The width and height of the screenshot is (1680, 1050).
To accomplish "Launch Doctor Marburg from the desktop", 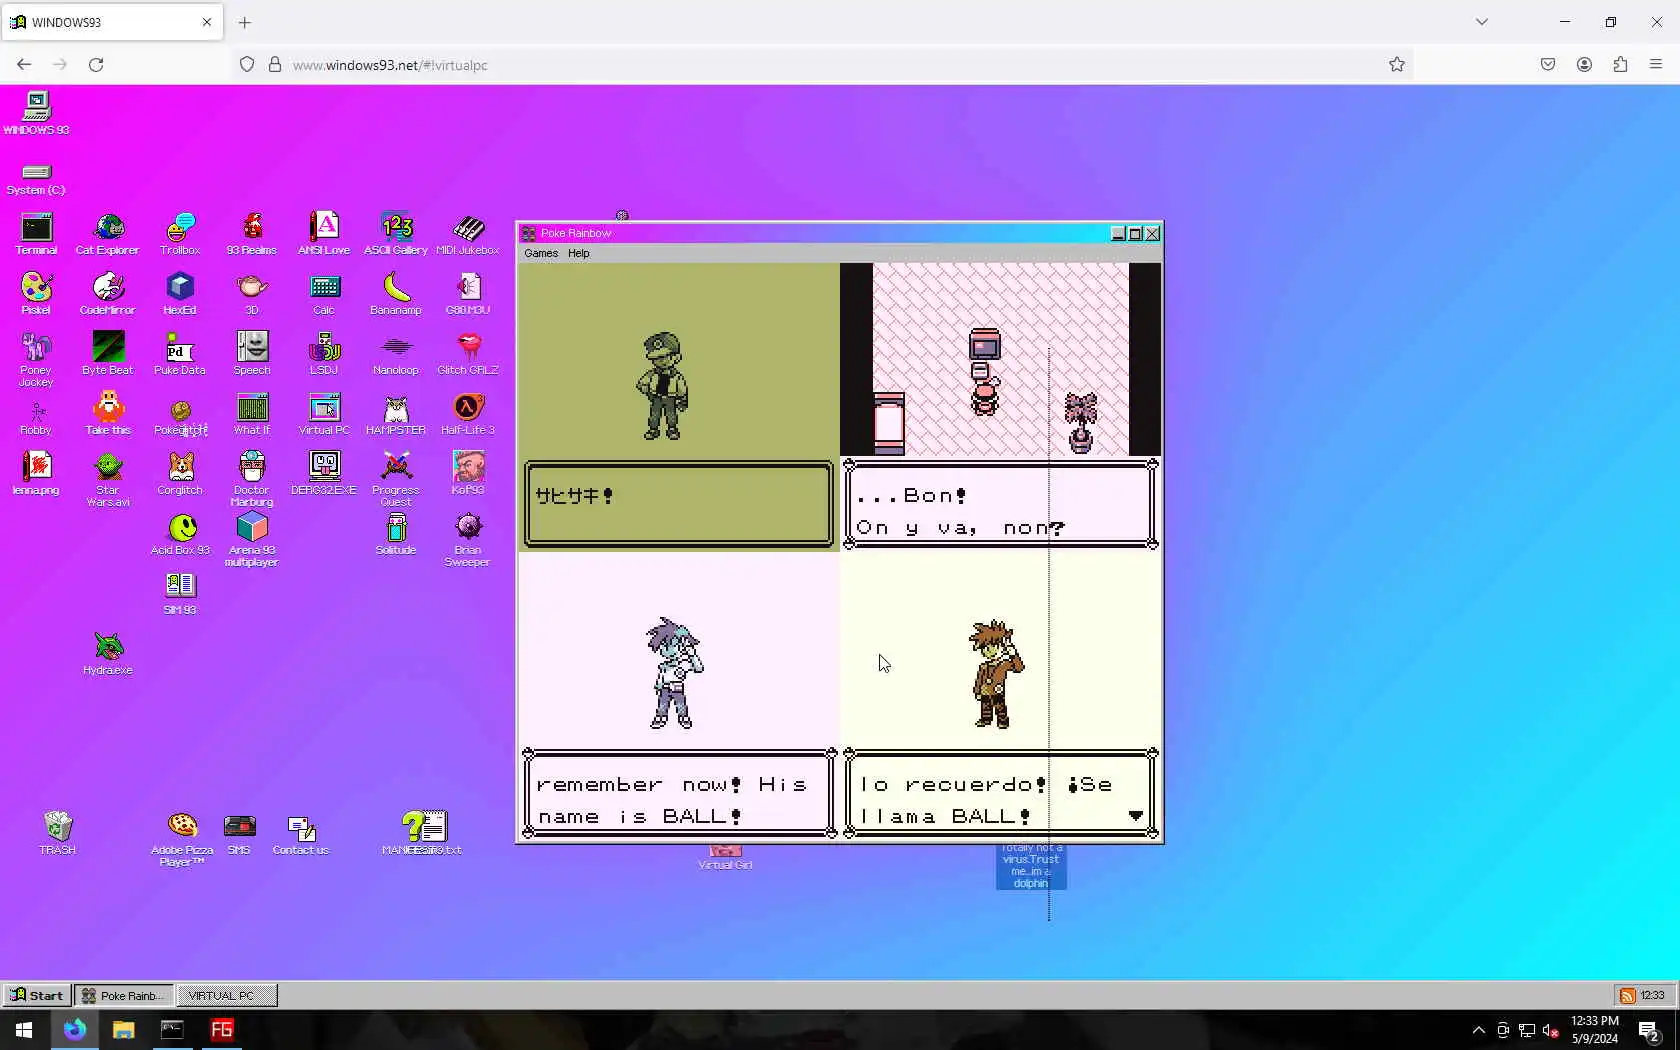I will click(252, 481).
